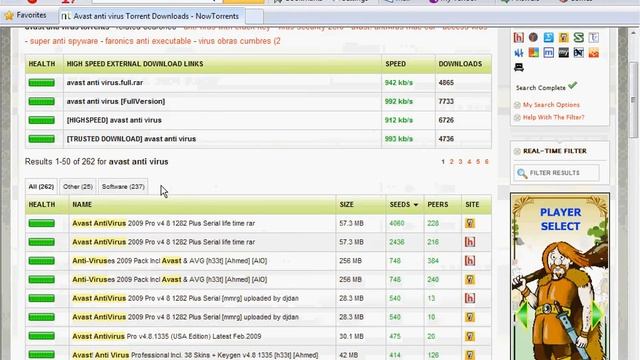Sort by Seeds using the header arrow
The height and width of the screenshot is (360, 640).
click(x=416, y=205)
